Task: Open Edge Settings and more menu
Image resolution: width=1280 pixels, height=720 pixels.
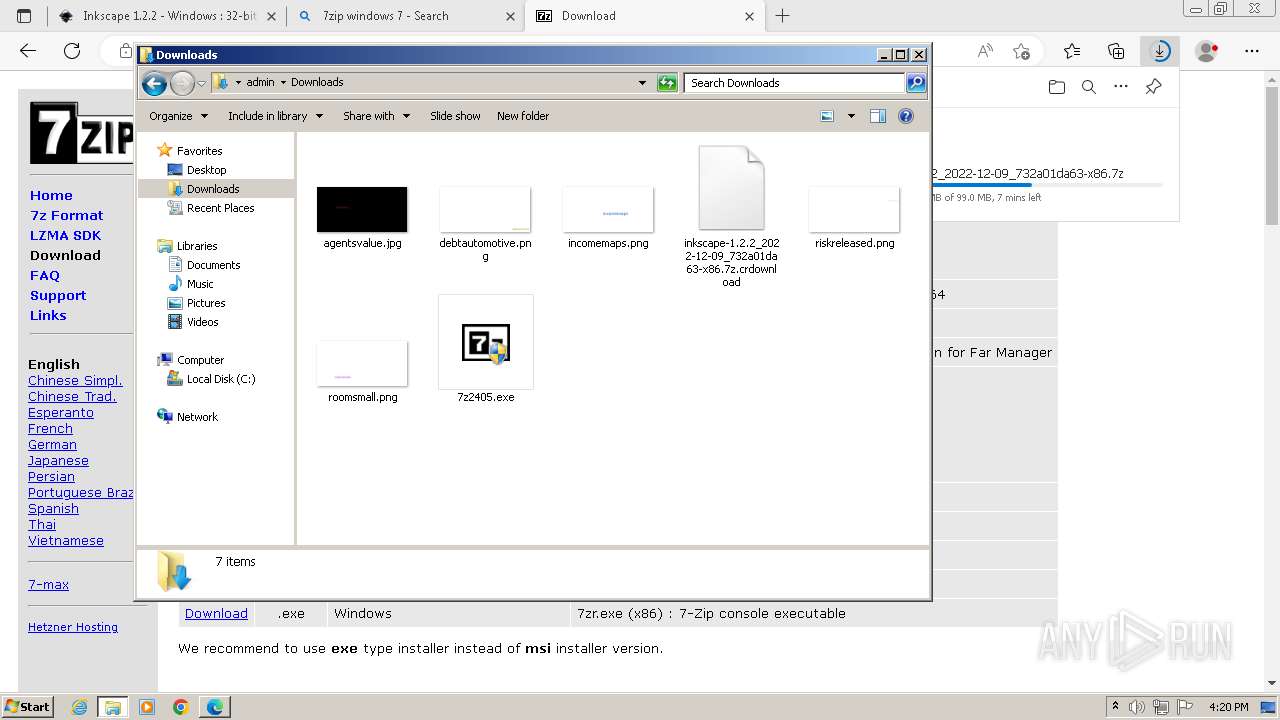Action: [1252, 51]
